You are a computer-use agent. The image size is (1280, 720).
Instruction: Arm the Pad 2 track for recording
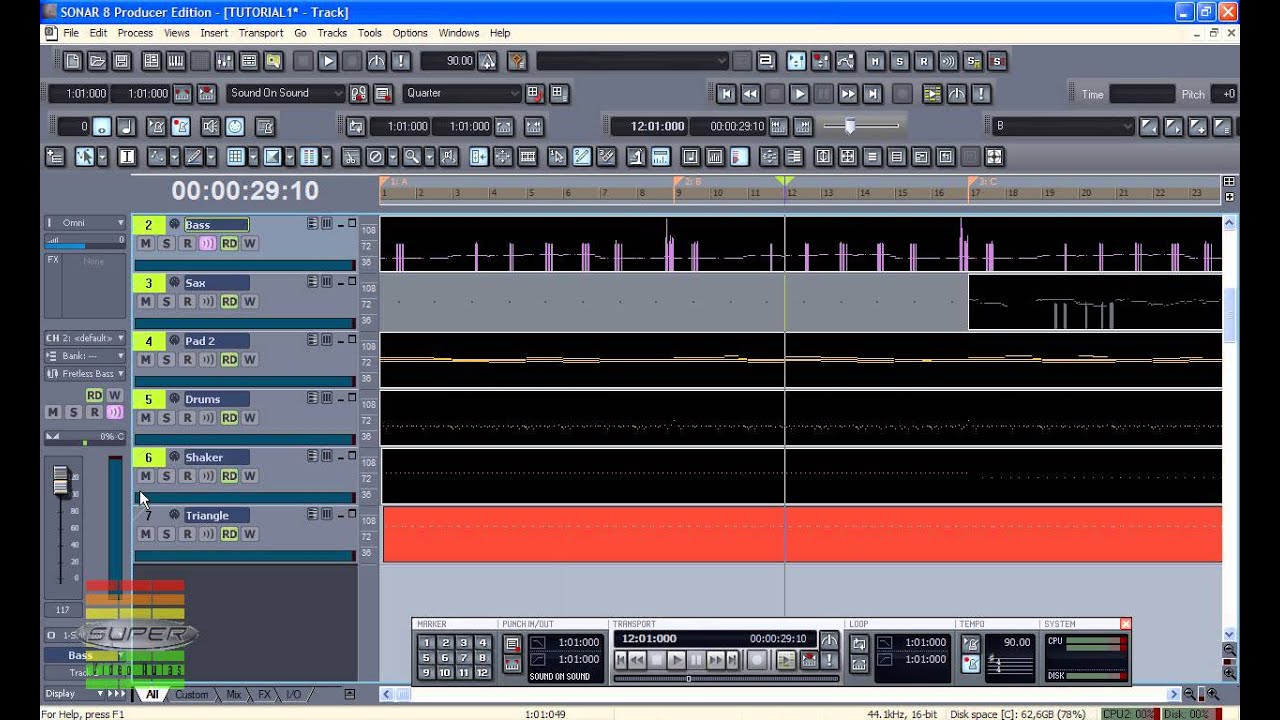click(186, 359)
